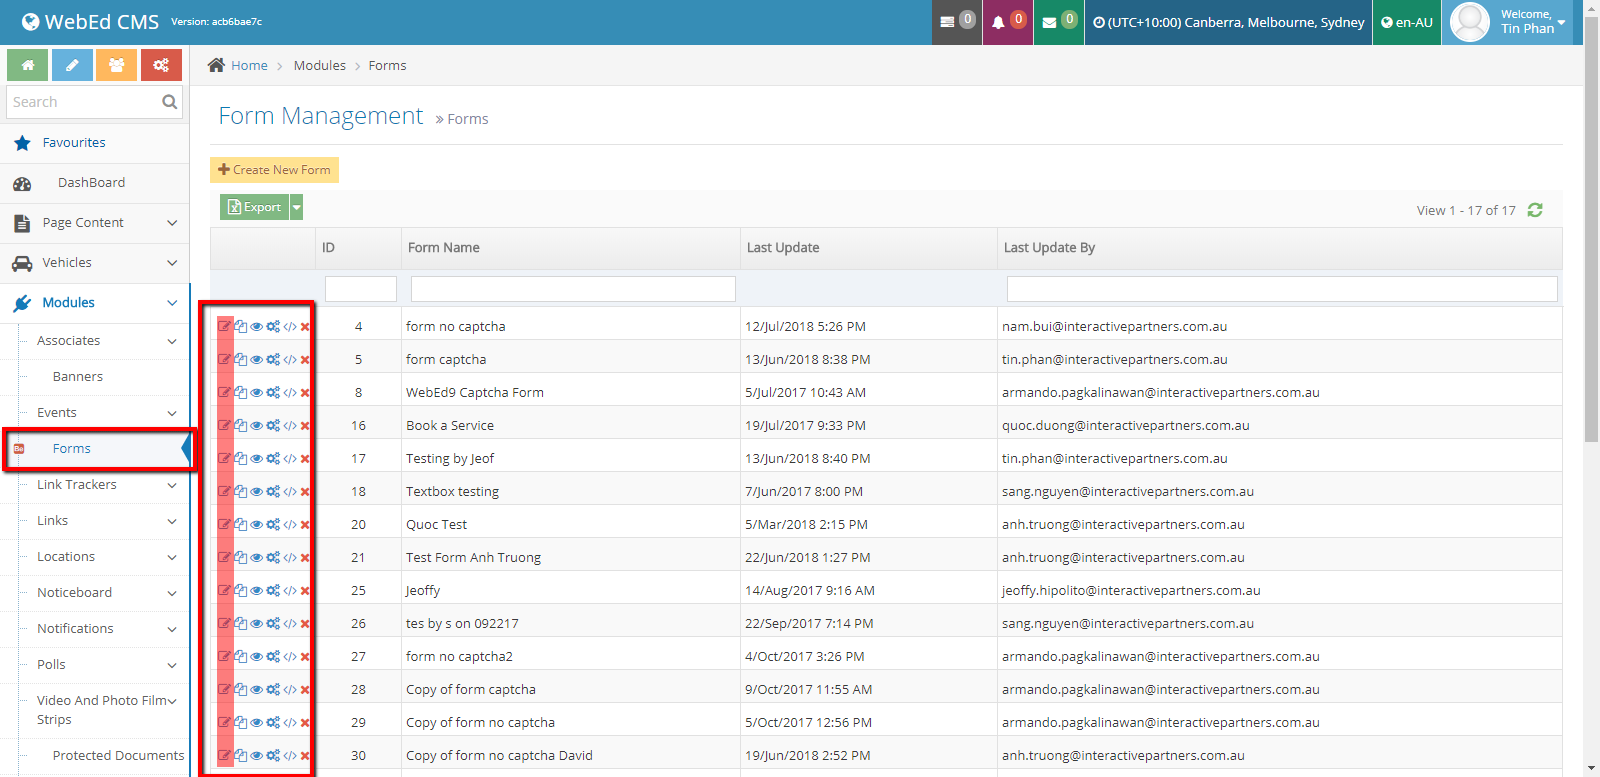Click the Create New Form button
Image resolution: width=1600 pixels, height=777 pixels.
[x=275, y=170]
